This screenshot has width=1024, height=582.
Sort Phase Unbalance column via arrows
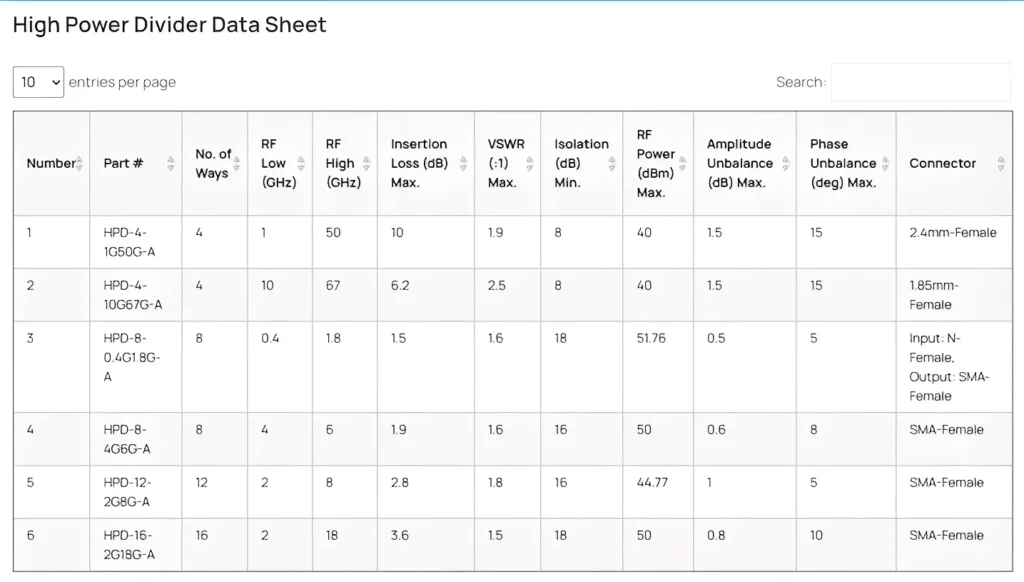(x=886, y=163)
